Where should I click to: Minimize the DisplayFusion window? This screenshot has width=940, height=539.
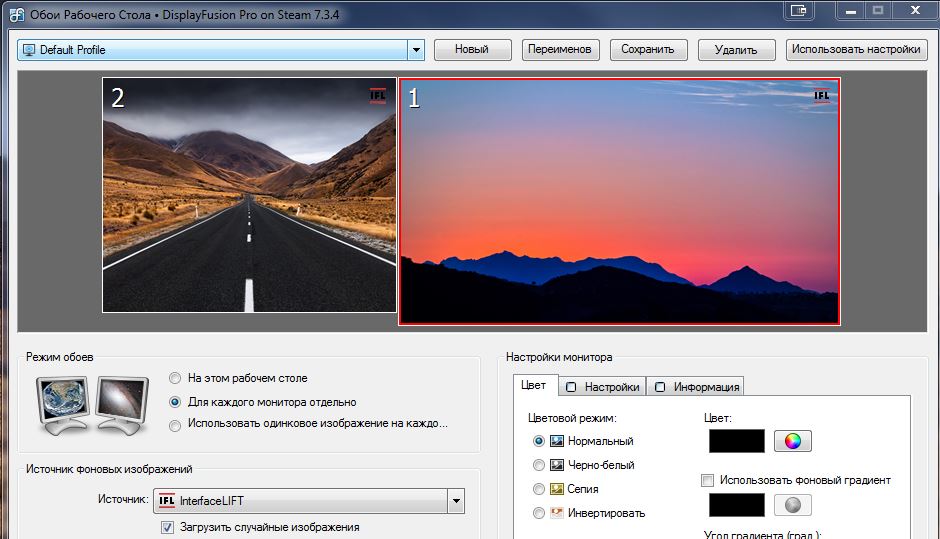(x=850, y=10)
